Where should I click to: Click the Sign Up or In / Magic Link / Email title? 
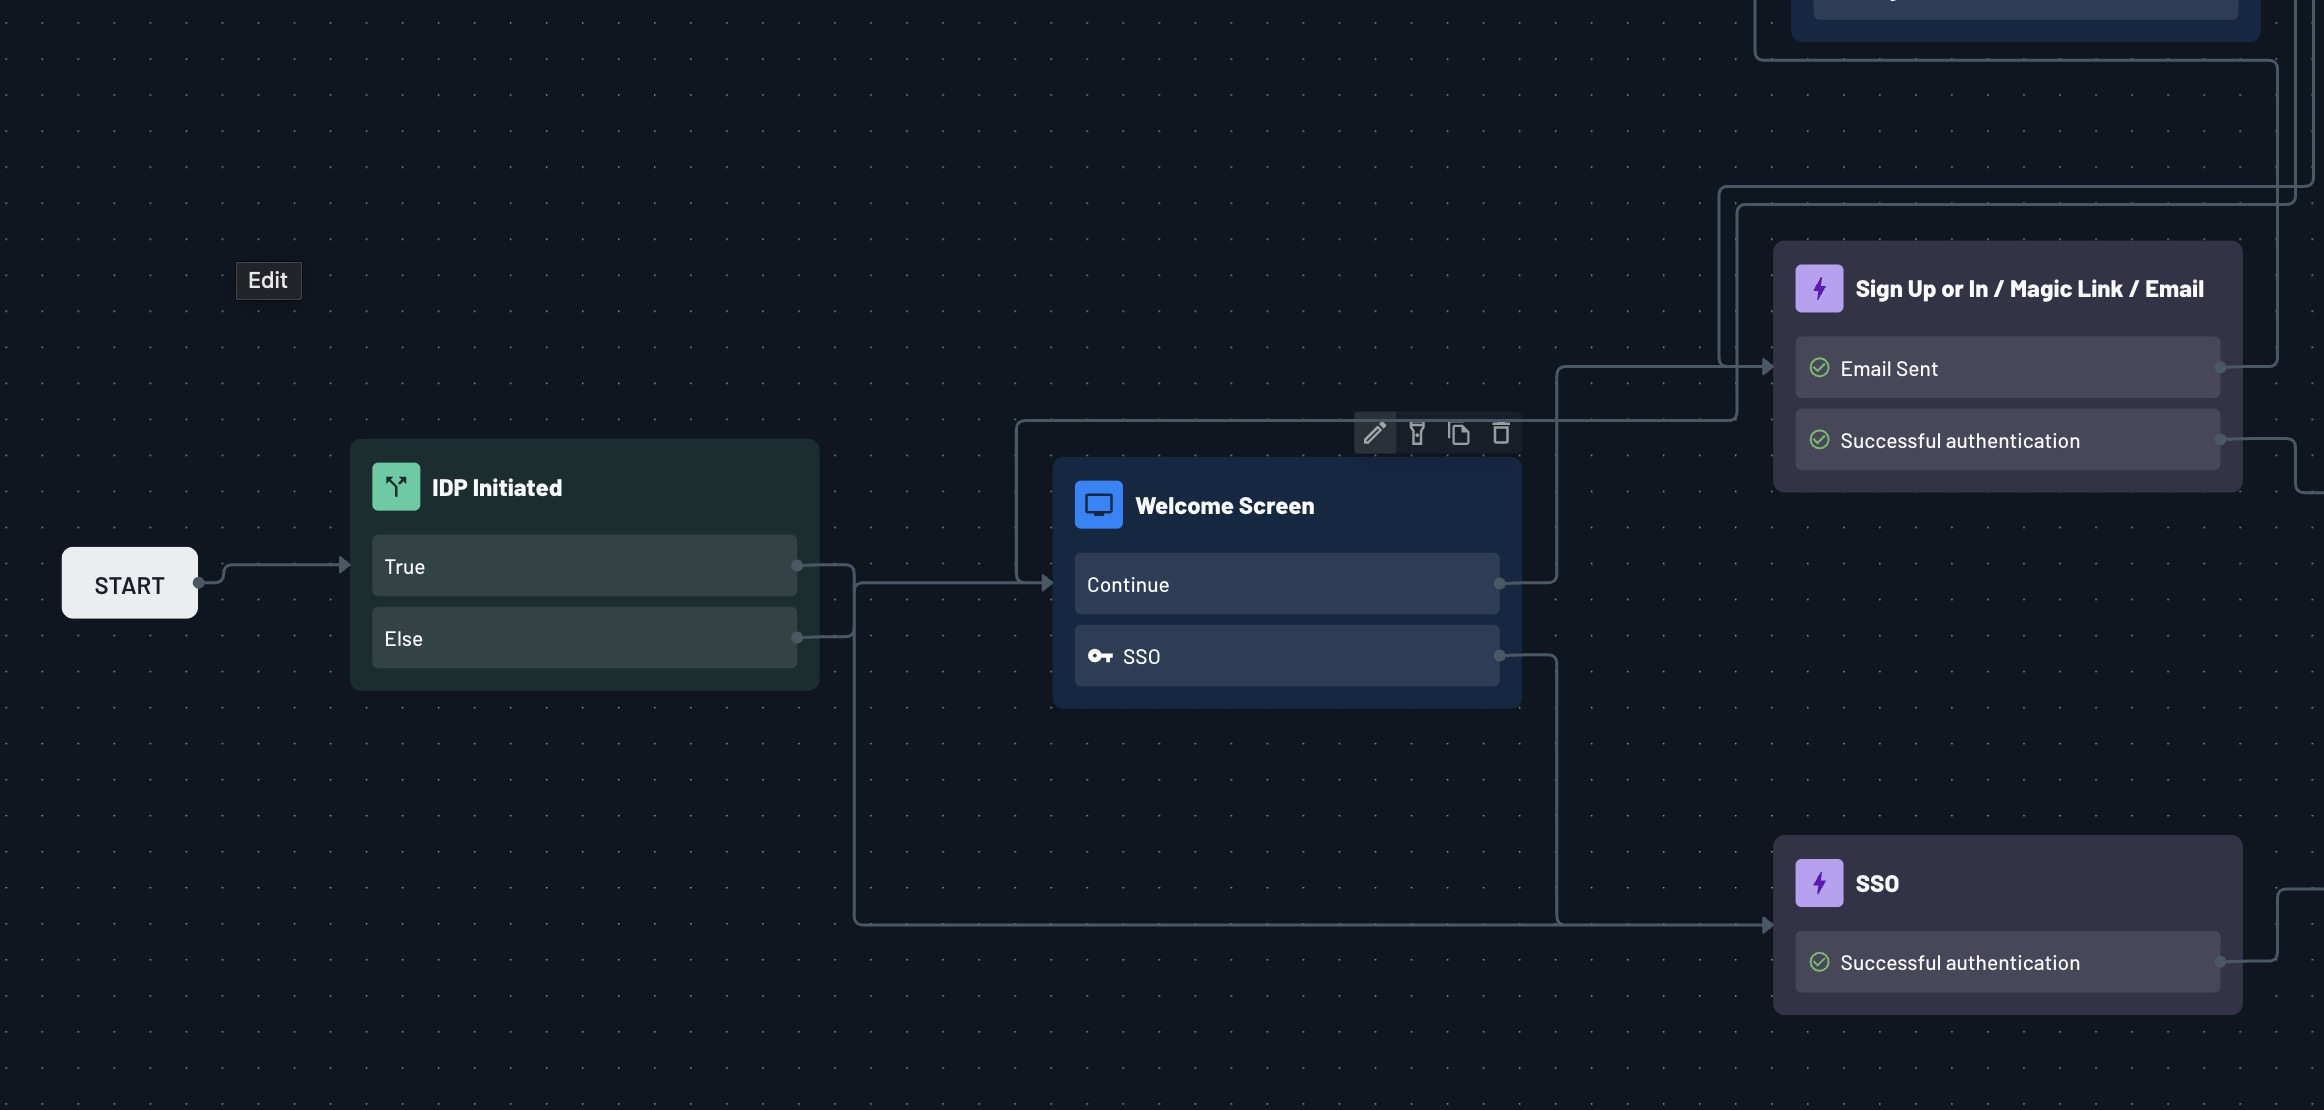click(x=2029, y=289)
